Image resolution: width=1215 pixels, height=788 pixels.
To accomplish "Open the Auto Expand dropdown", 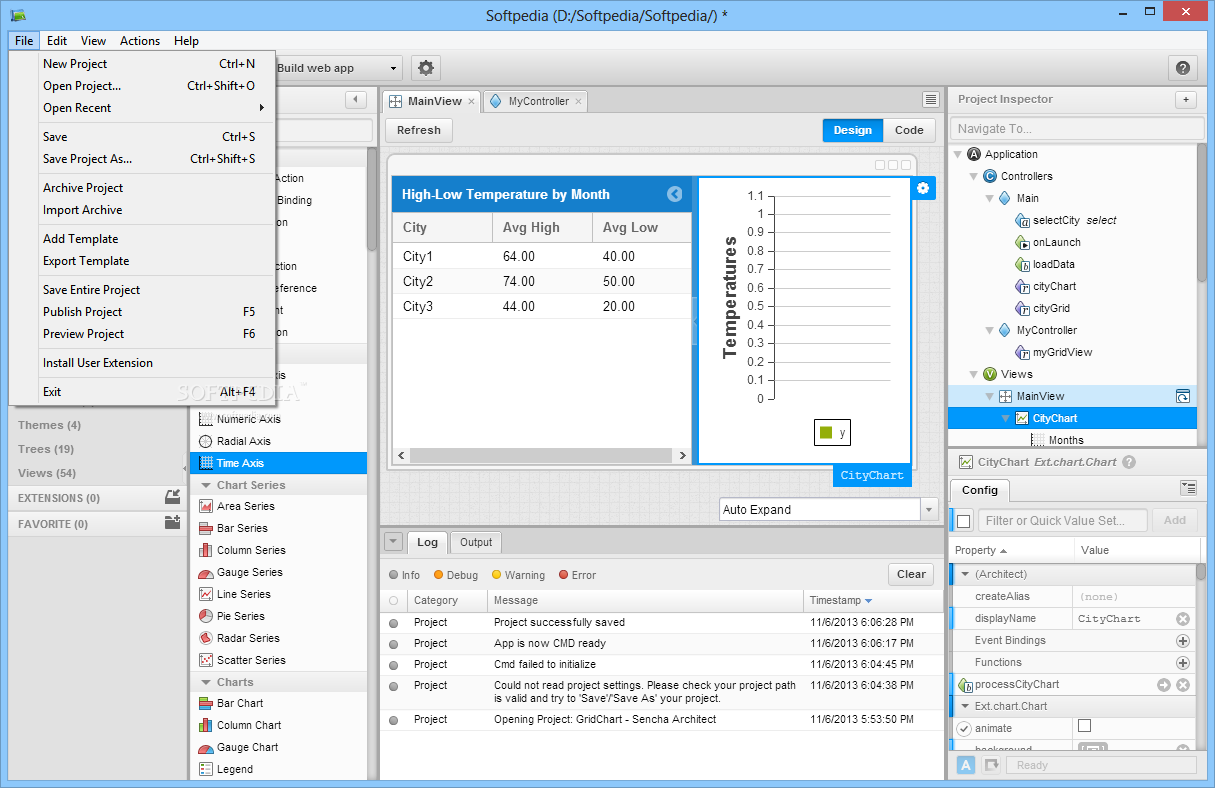I will (929, 509).
